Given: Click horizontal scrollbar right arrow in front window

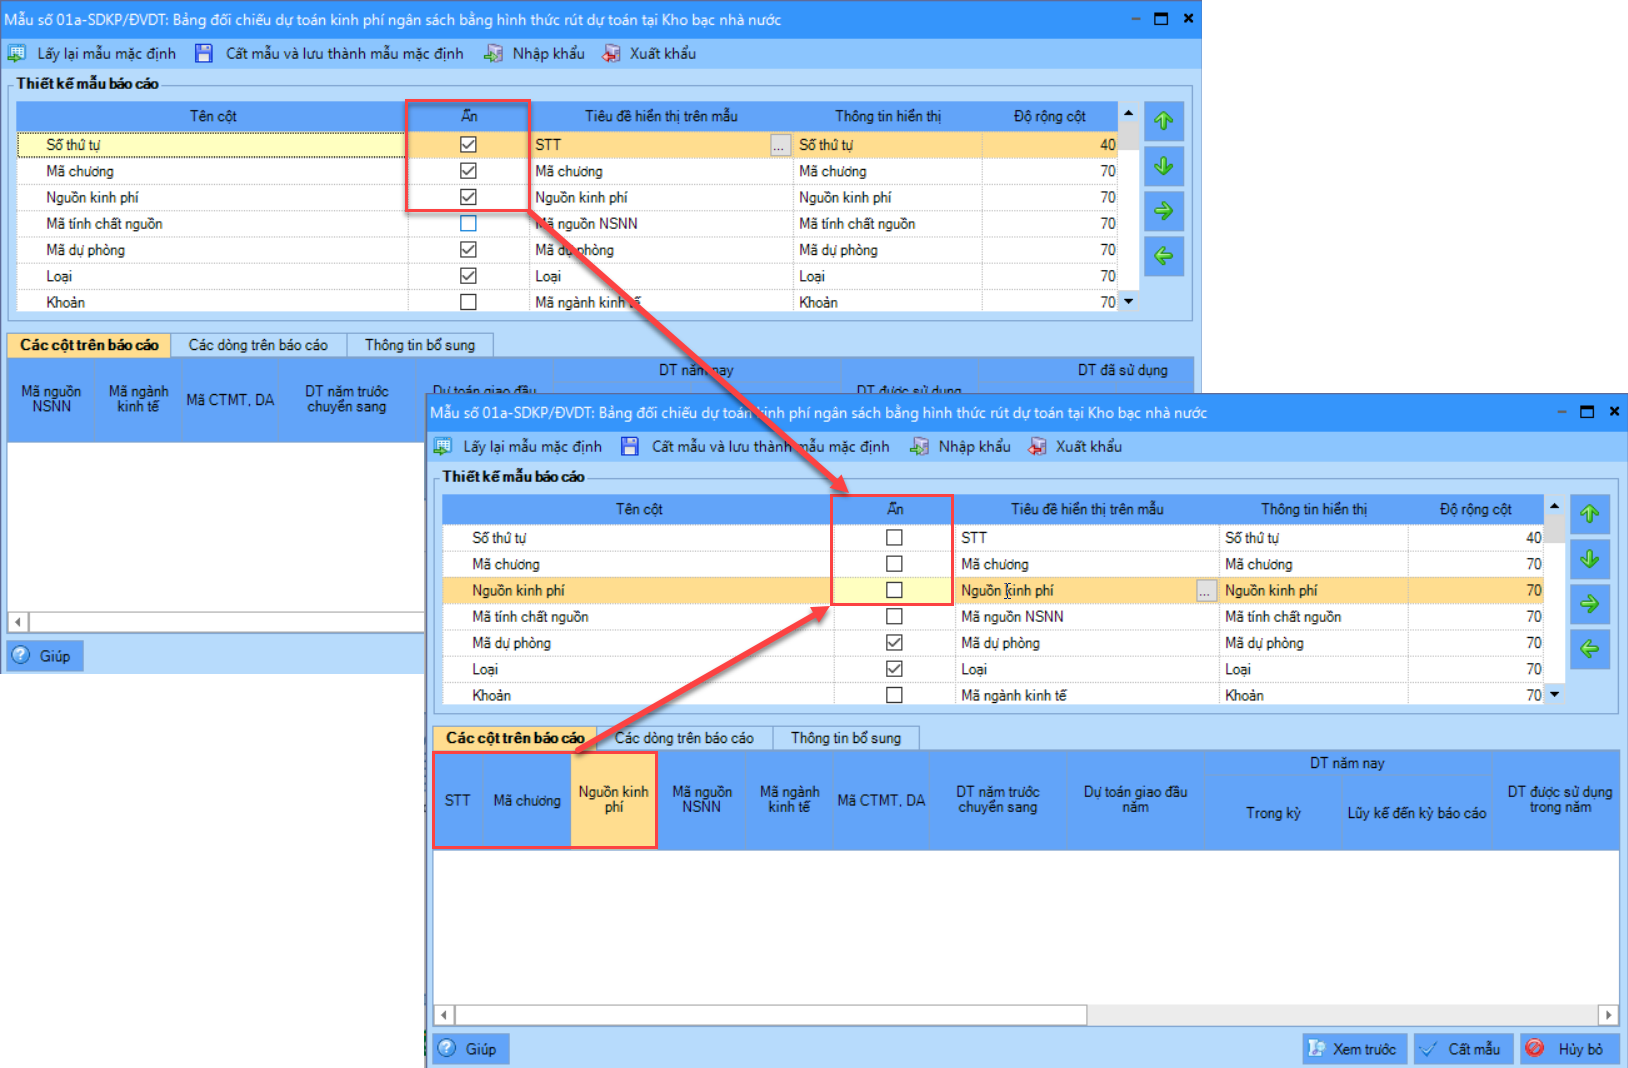Looking at the screenshot, I should coord(1608,1015).
